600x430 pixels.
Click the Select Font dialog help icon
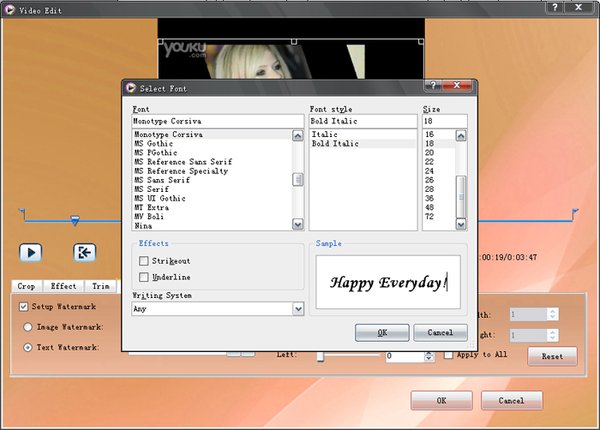433,87
